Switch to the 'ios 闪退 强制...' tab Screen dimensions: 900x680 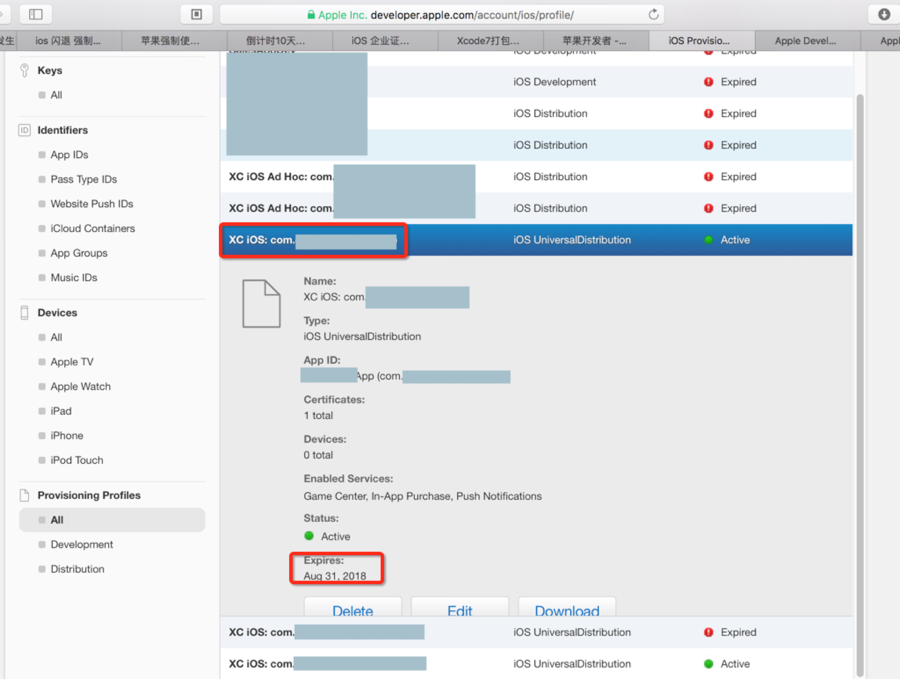68,41
